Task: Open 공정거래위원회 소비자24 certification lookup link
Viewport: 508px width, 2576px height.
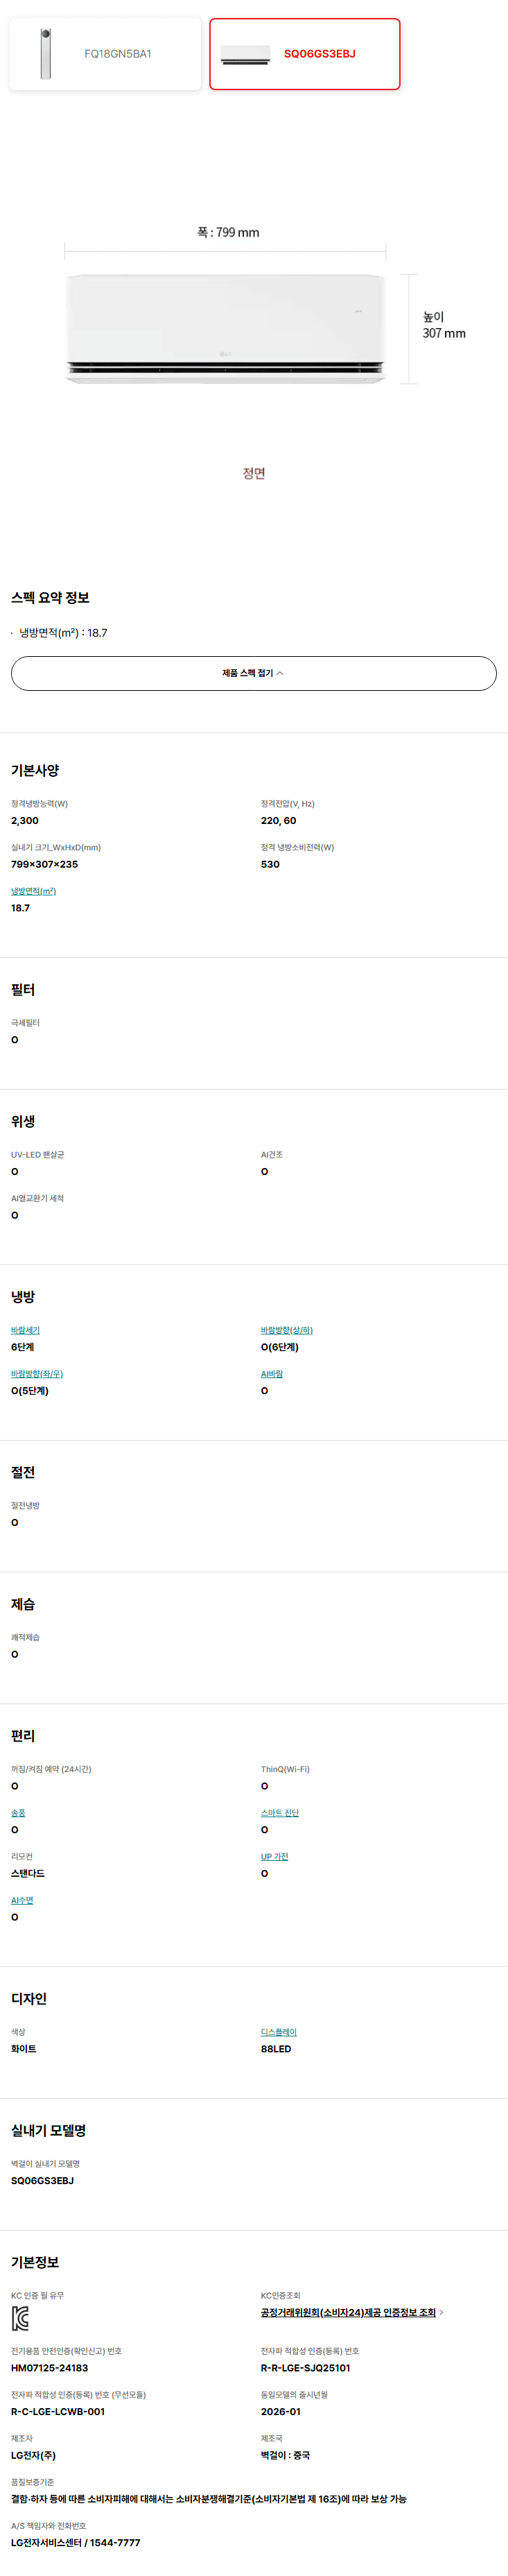Action: [x=348, y=2312]
